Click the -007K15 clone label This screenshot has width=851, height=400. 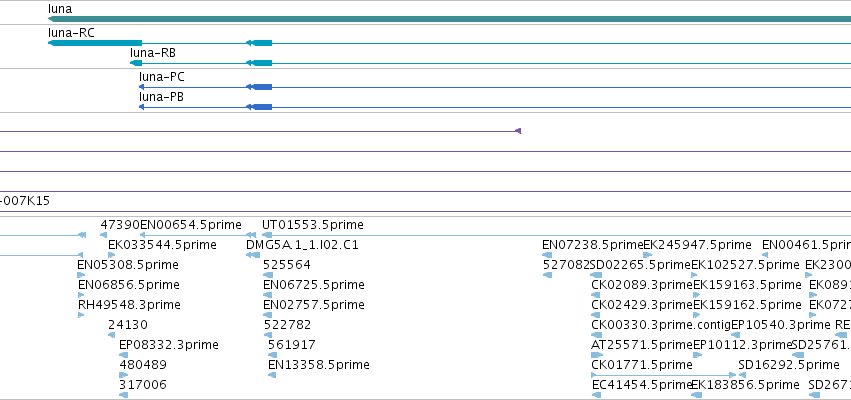coord(25,201)
